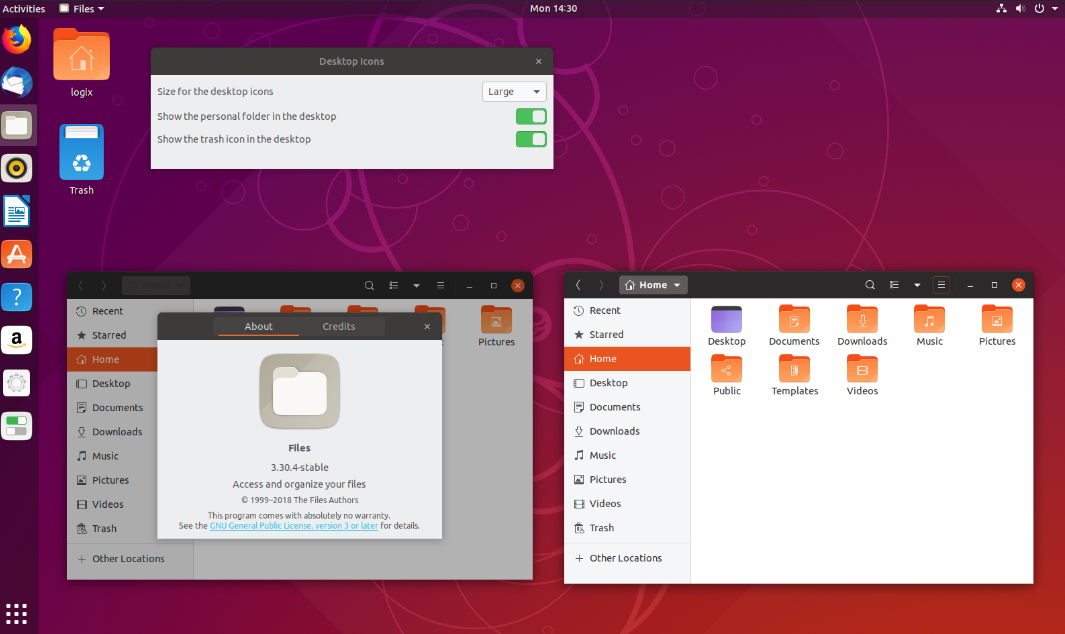
Task: Toggle show trash icon in the desktop
Action: [x=531, y=139]
